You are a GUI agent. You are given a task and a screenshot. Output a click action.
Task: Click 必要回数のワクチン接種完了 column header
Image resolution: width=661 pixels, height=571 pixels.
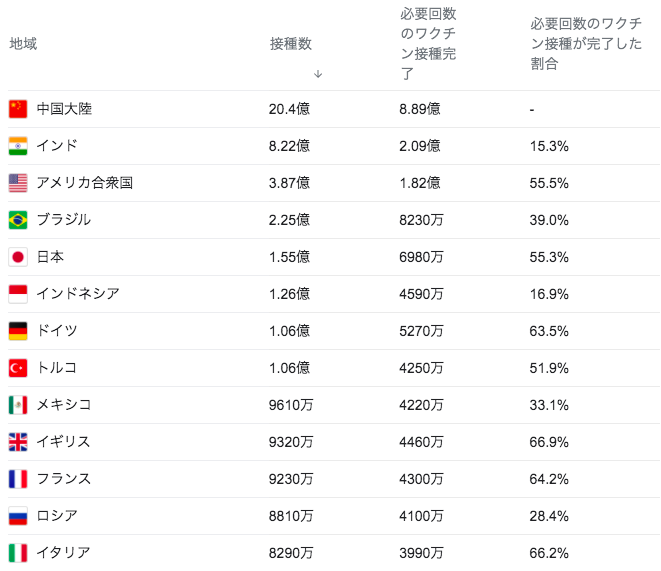coord(428,44)
